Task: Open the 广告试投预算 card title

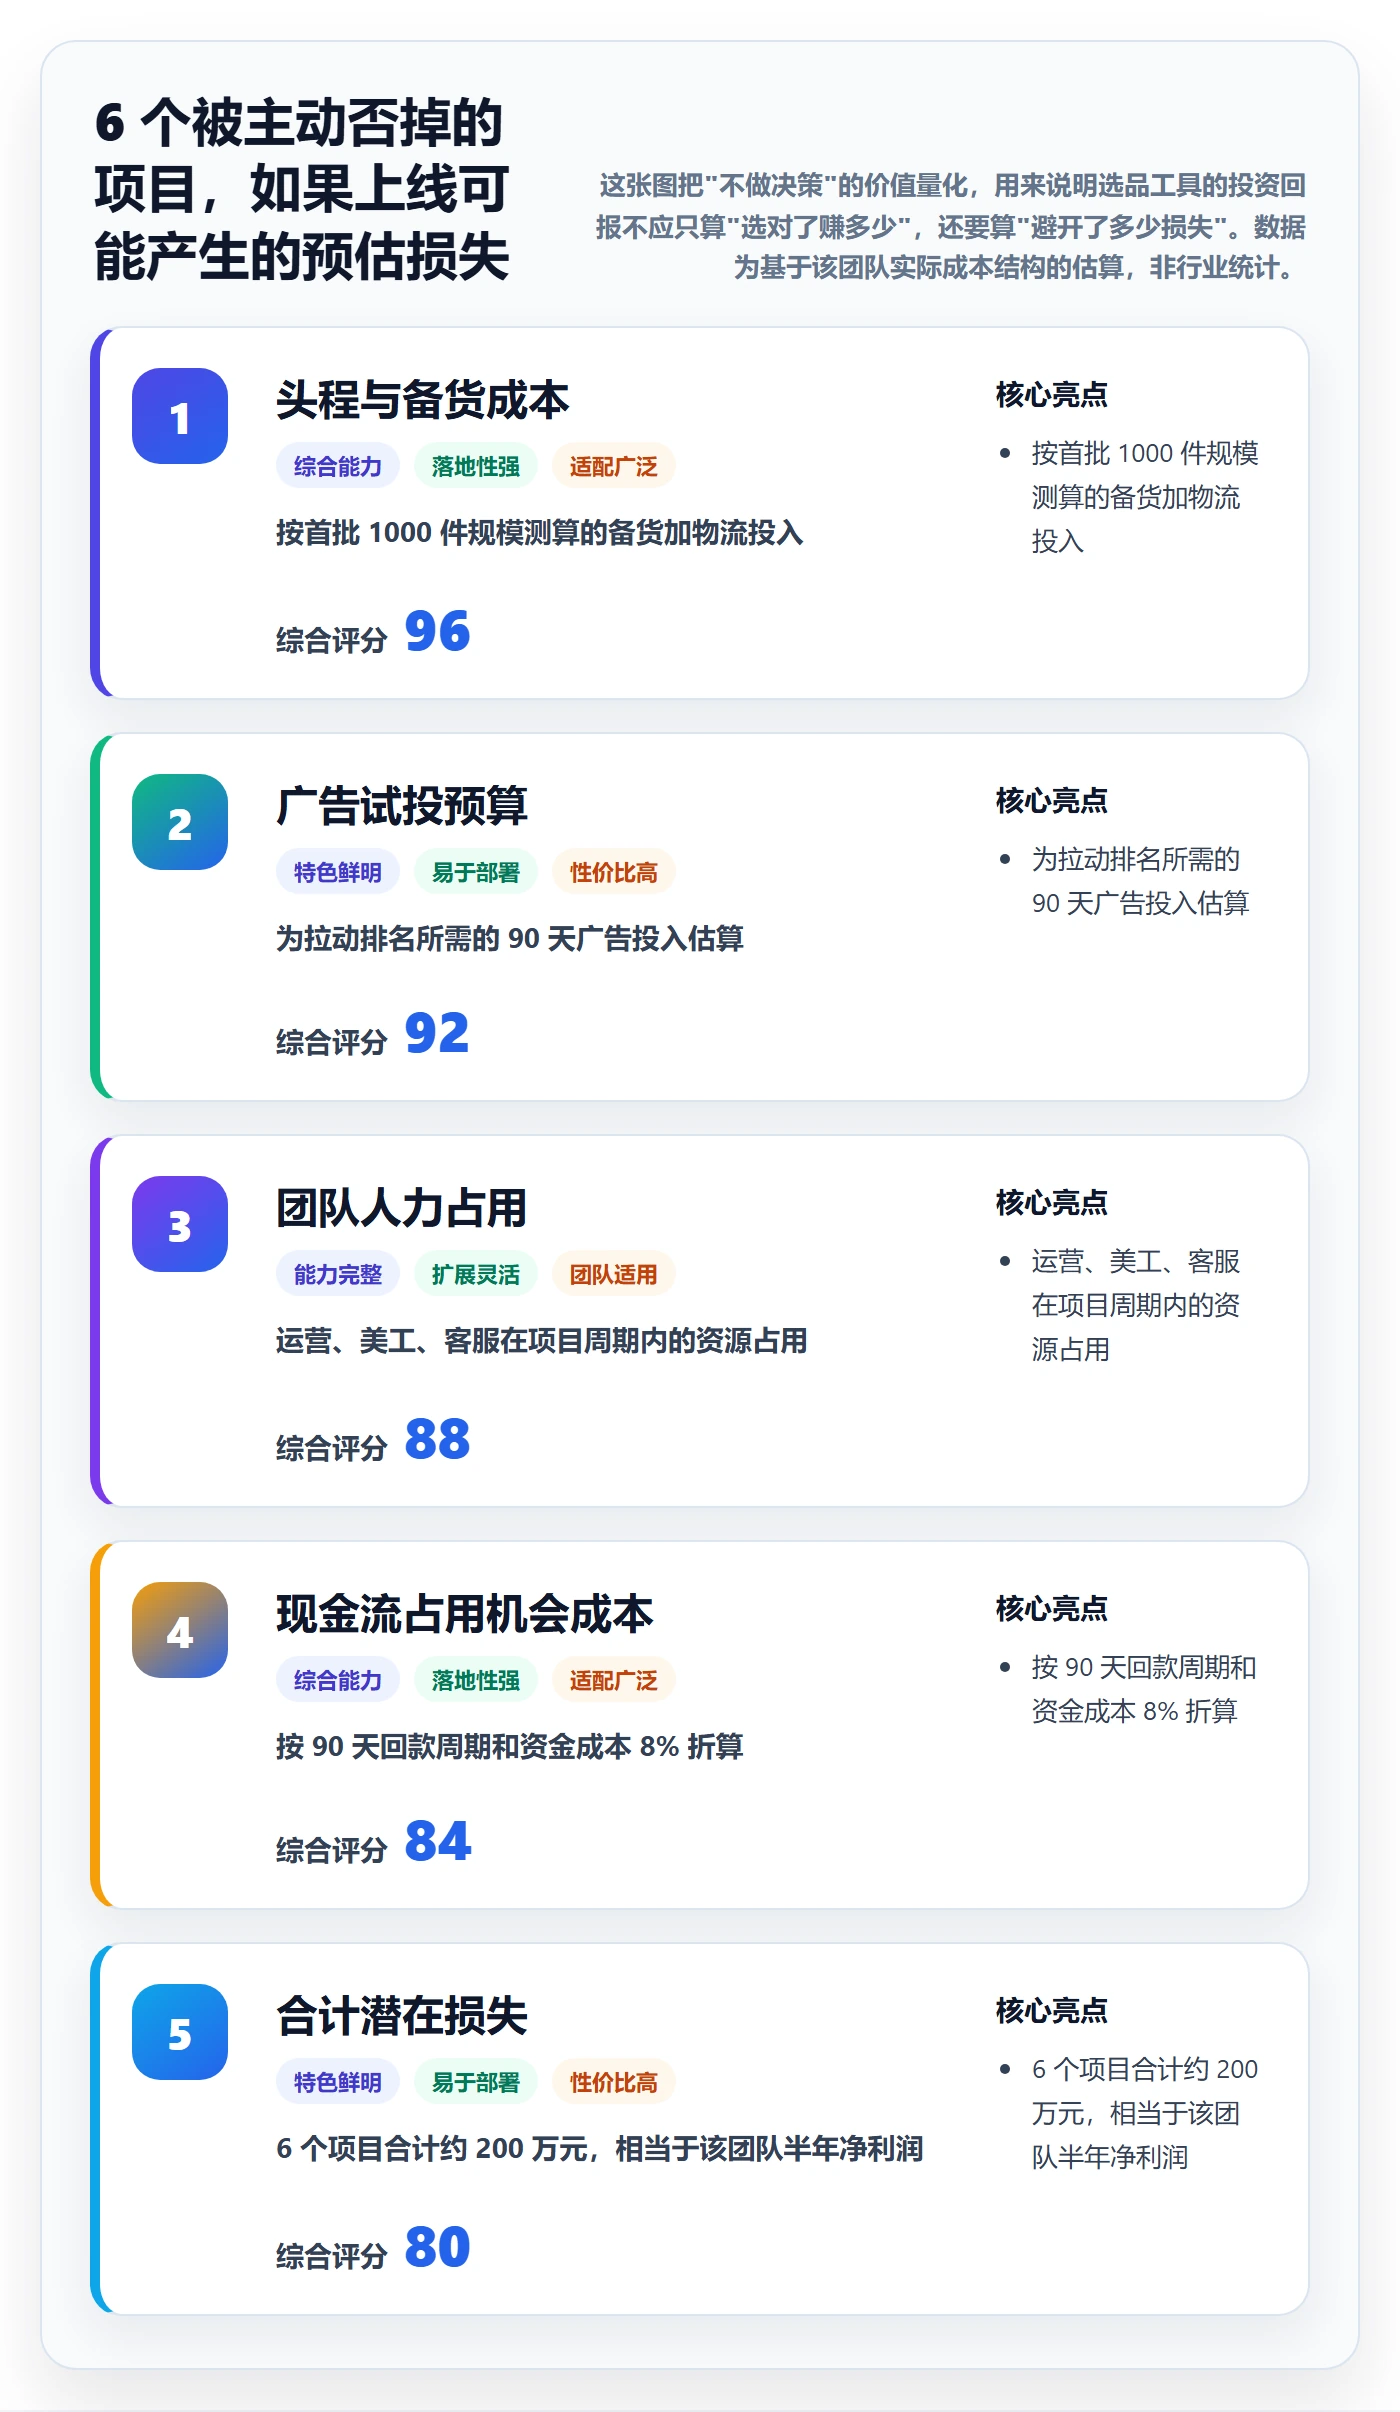Action: 401,806
